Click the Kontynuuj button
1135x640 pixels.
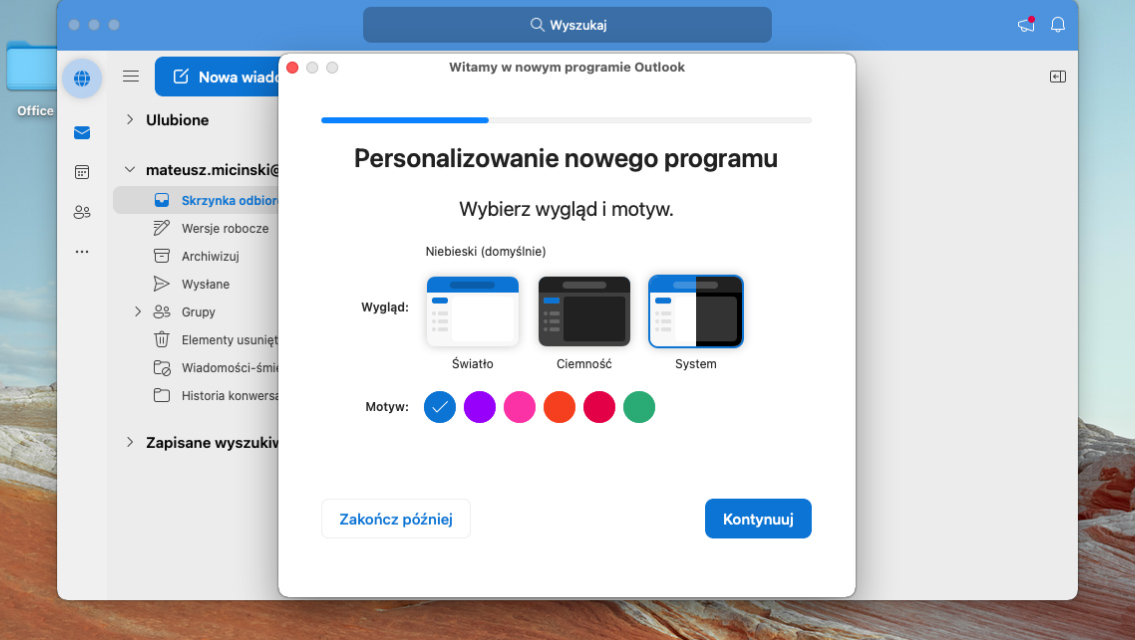[x=758, y=518]
